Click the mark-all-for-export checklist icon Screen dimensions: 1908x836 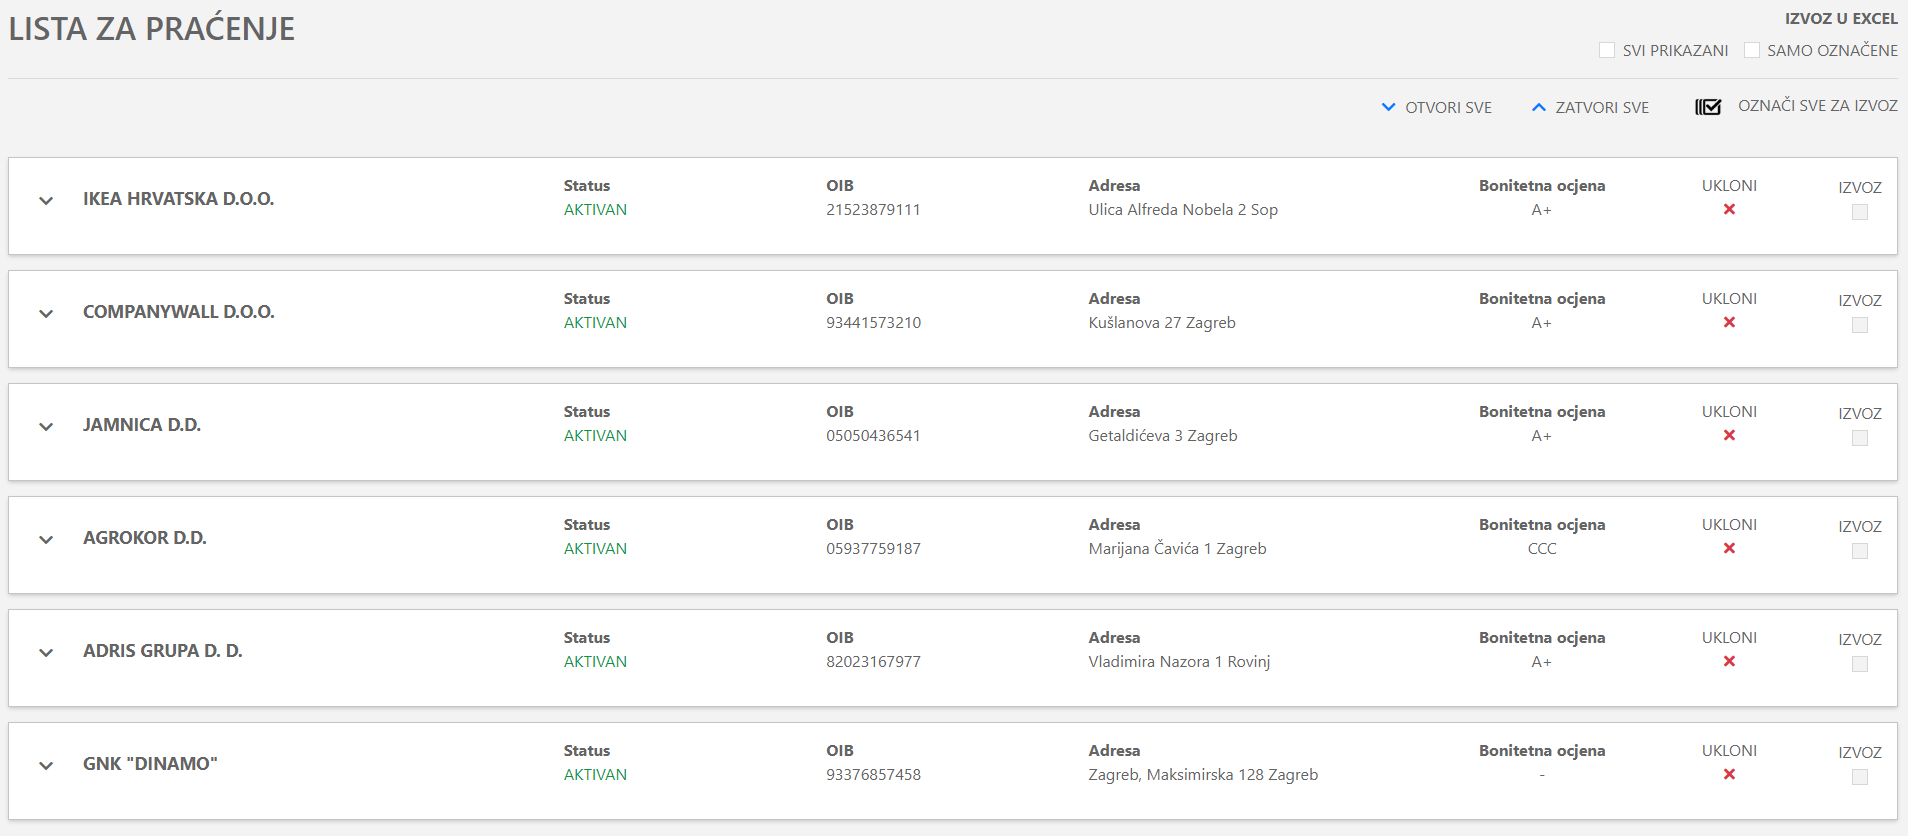[x=1708, y=107]
